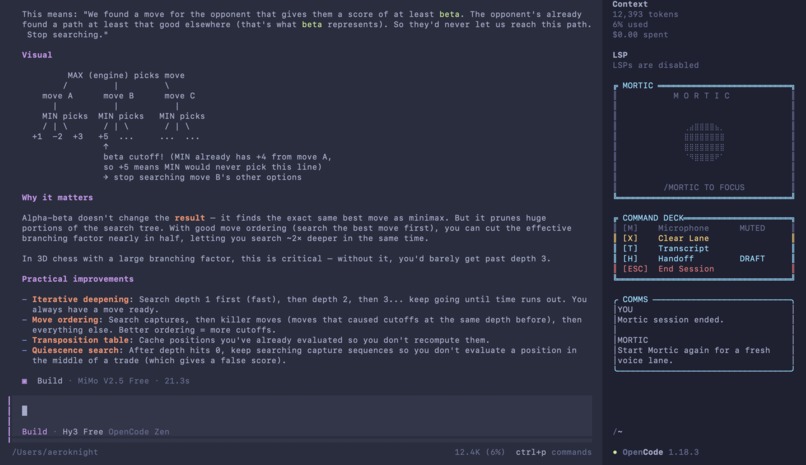Click the DRAFT status next to Handoff
The image size is (806, 465).
[752, 259]
